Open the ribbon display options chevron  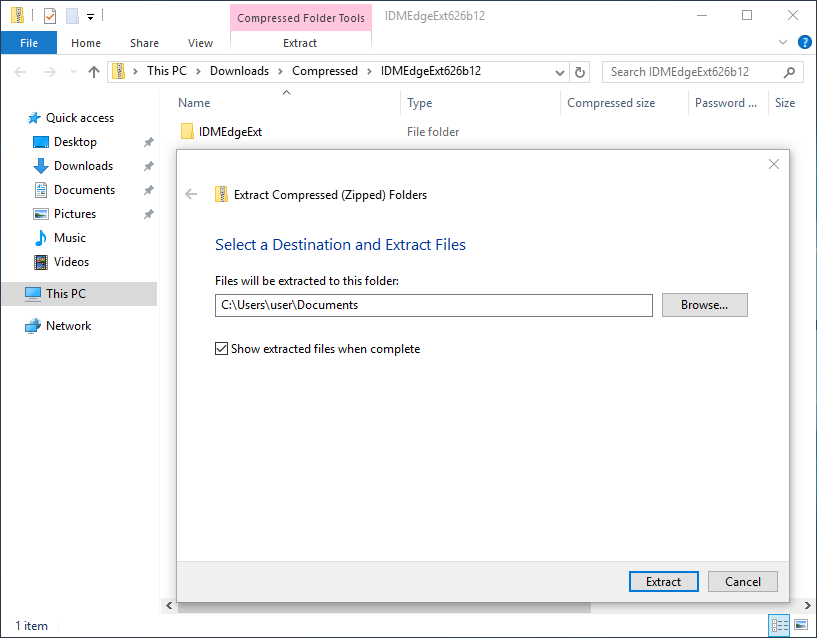pyautogui.click(x=783, y=42)
